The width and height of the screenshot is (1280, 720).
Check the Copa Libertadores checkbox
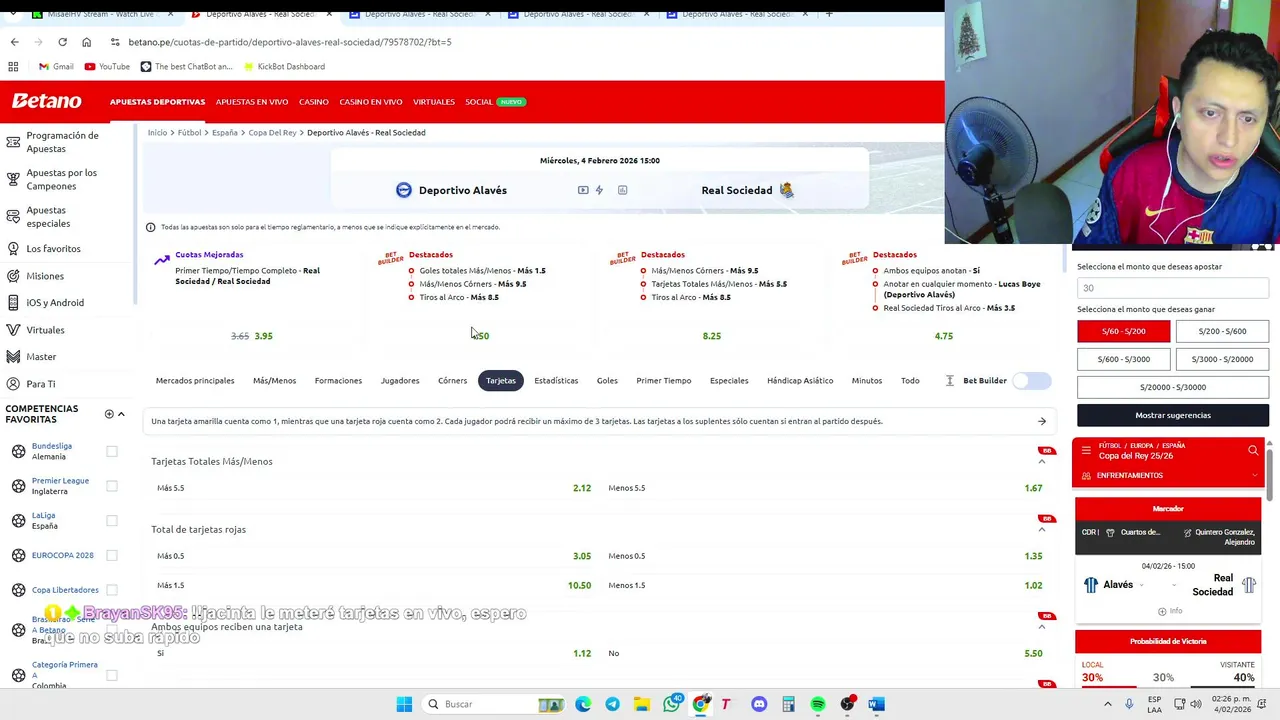[112, 590]
